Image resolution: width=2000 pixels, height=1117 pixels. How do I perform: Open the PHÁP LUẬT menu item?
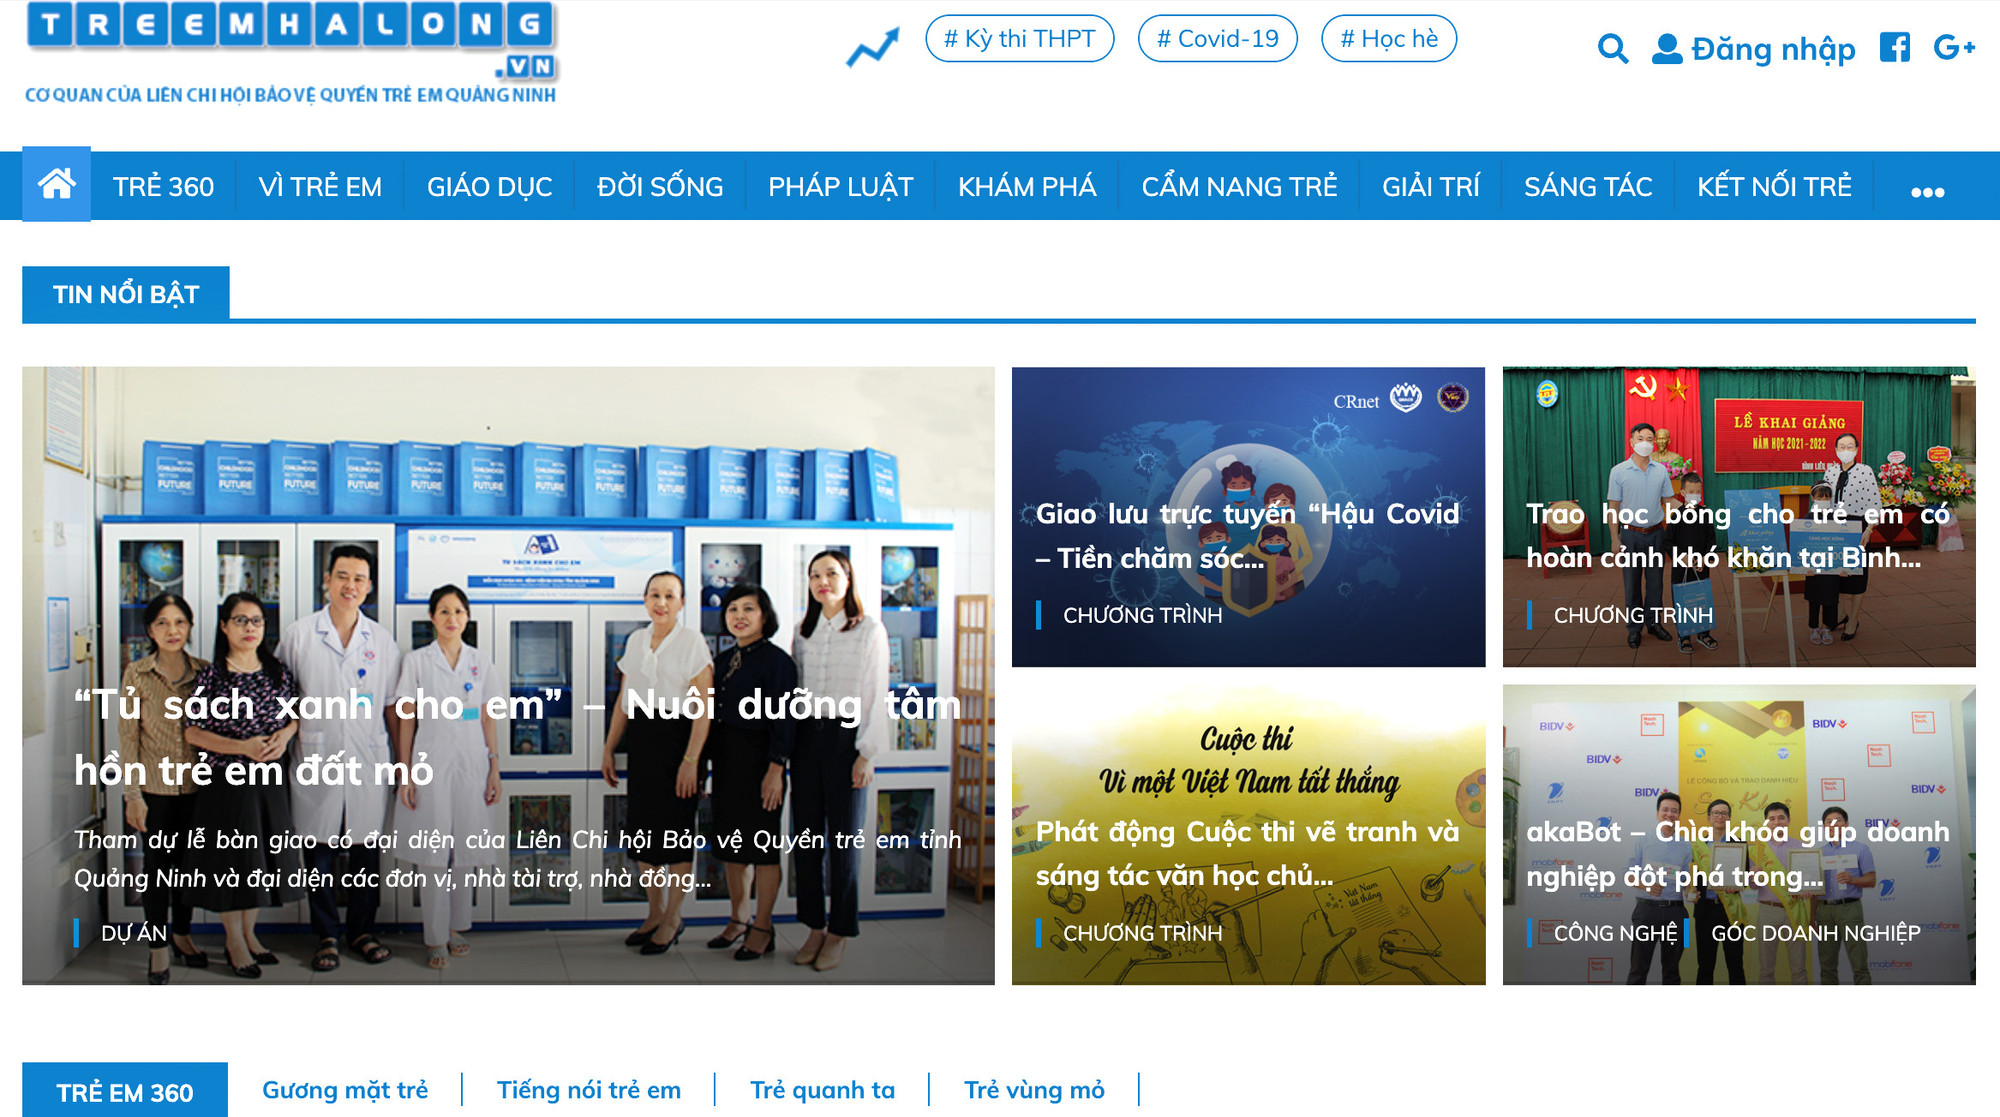click(840, 187)
